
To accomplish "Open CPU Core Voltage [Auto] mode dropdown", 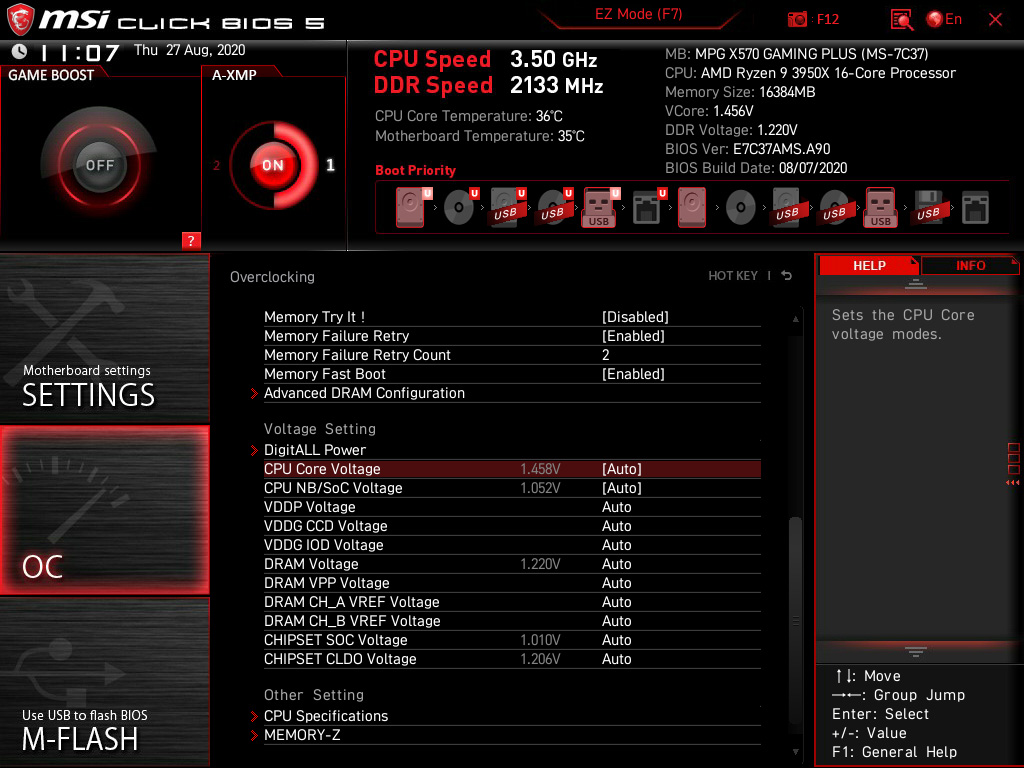I will pos(622,469).
